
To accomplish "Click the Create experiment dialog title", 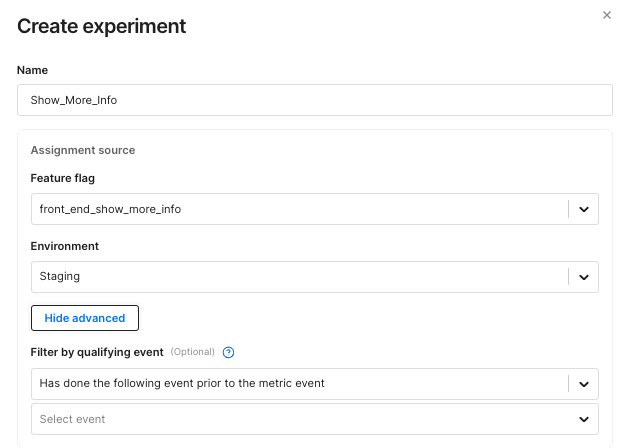I will pyautogui.click(x=102, y=26).
